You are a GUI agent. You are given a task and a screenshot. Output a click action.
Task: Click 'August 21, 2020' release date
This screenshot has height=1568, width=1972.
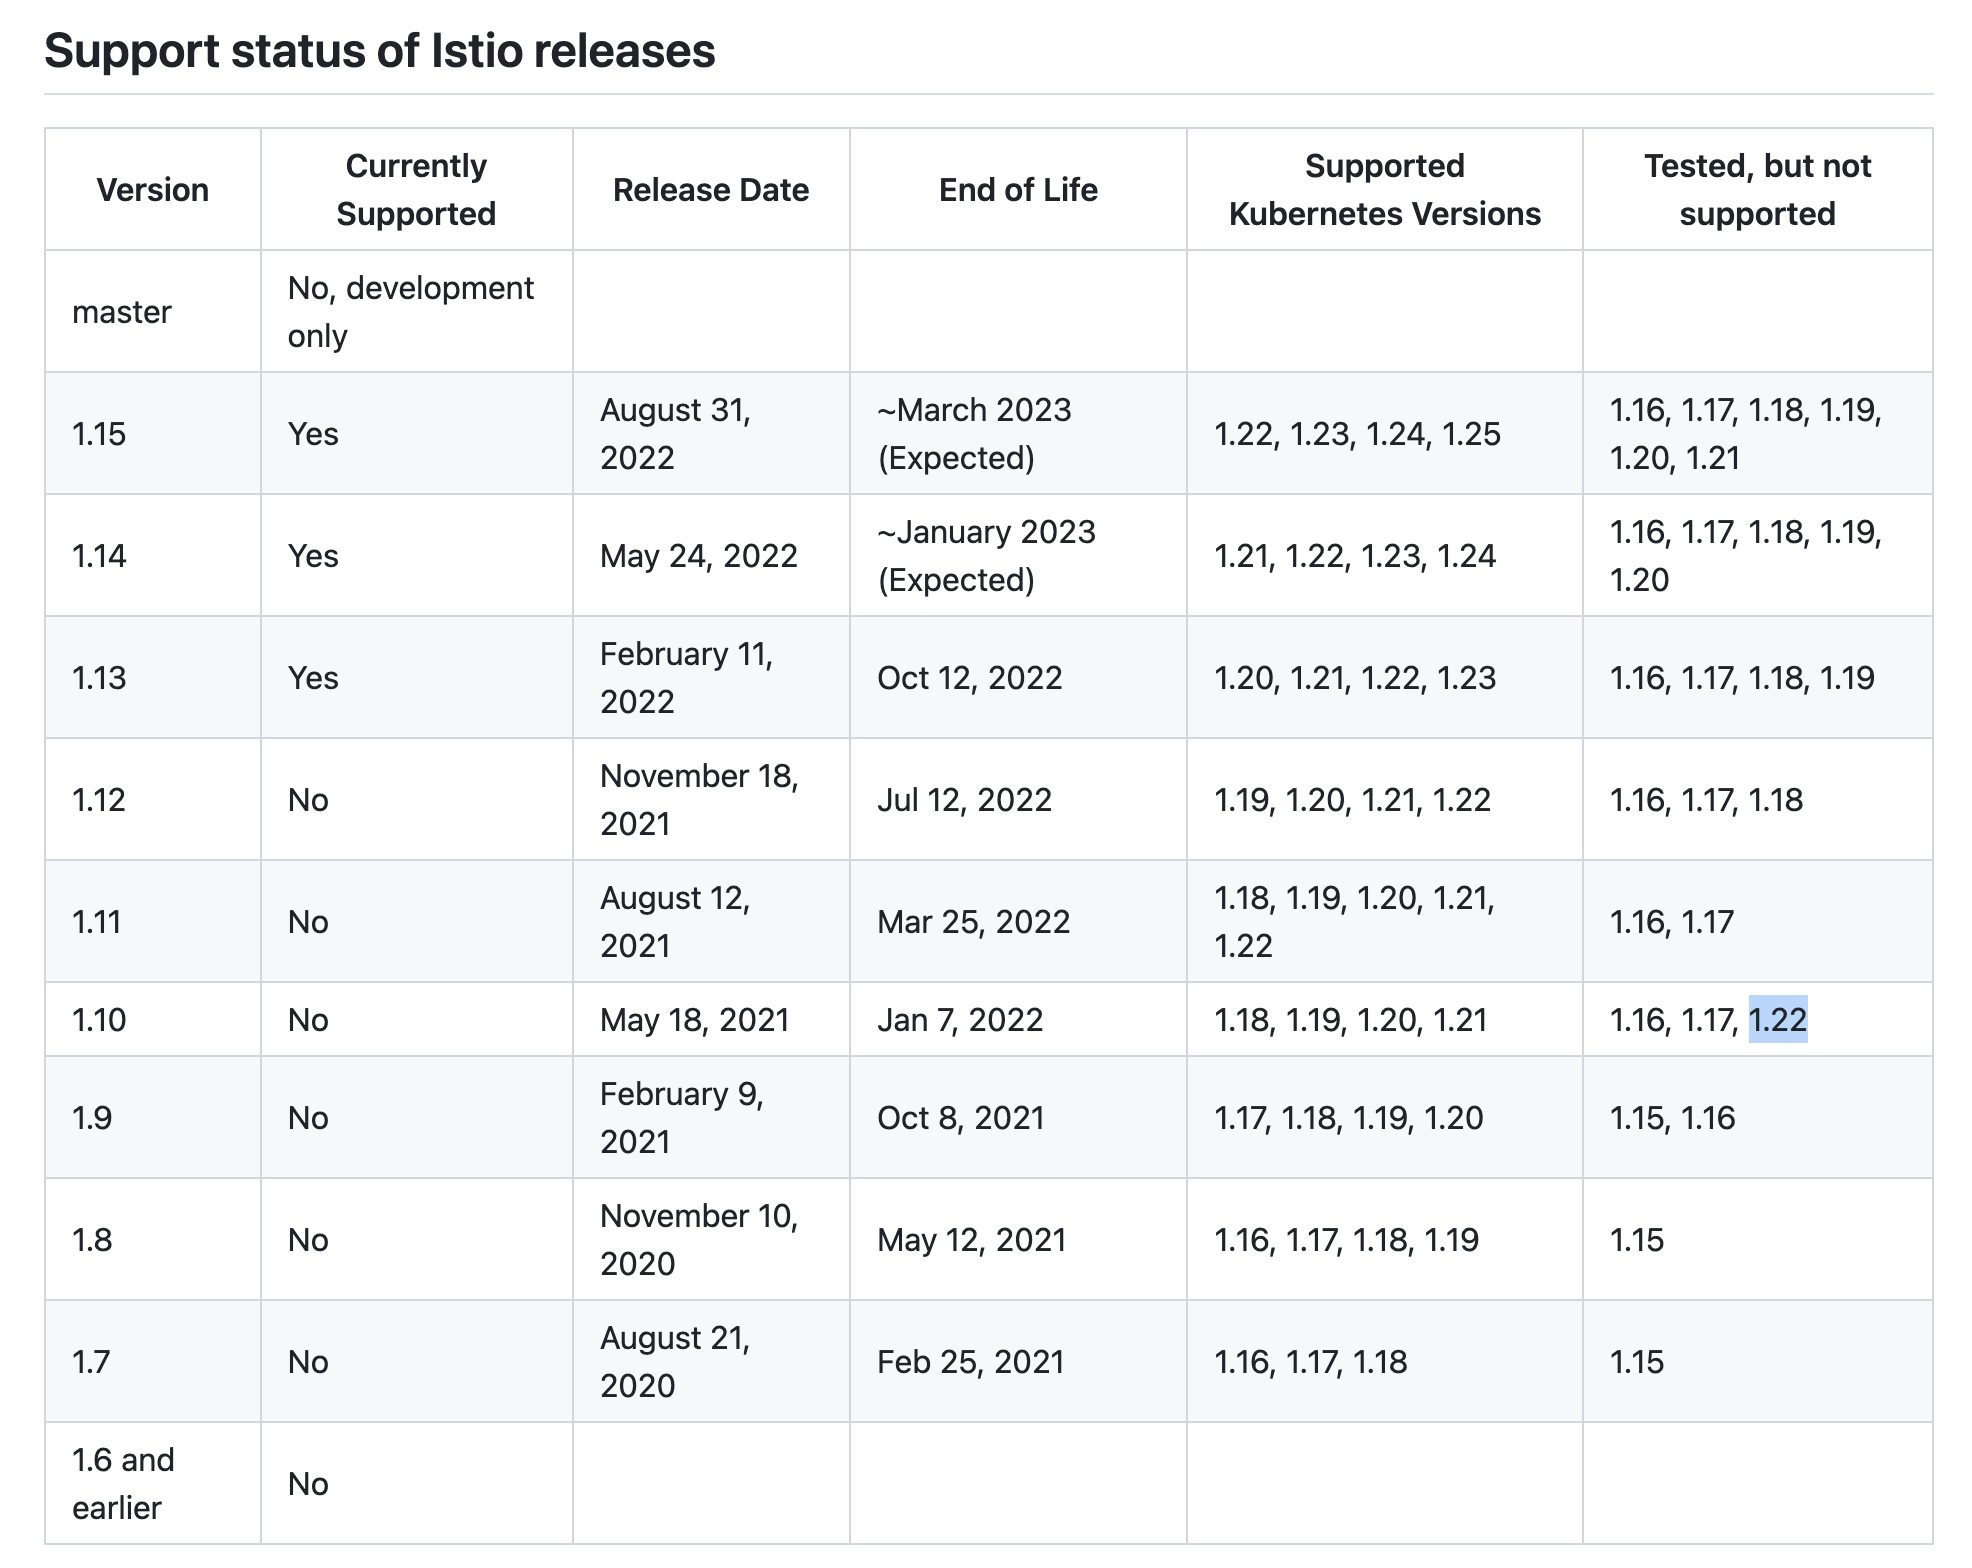tap(711, 1361)
